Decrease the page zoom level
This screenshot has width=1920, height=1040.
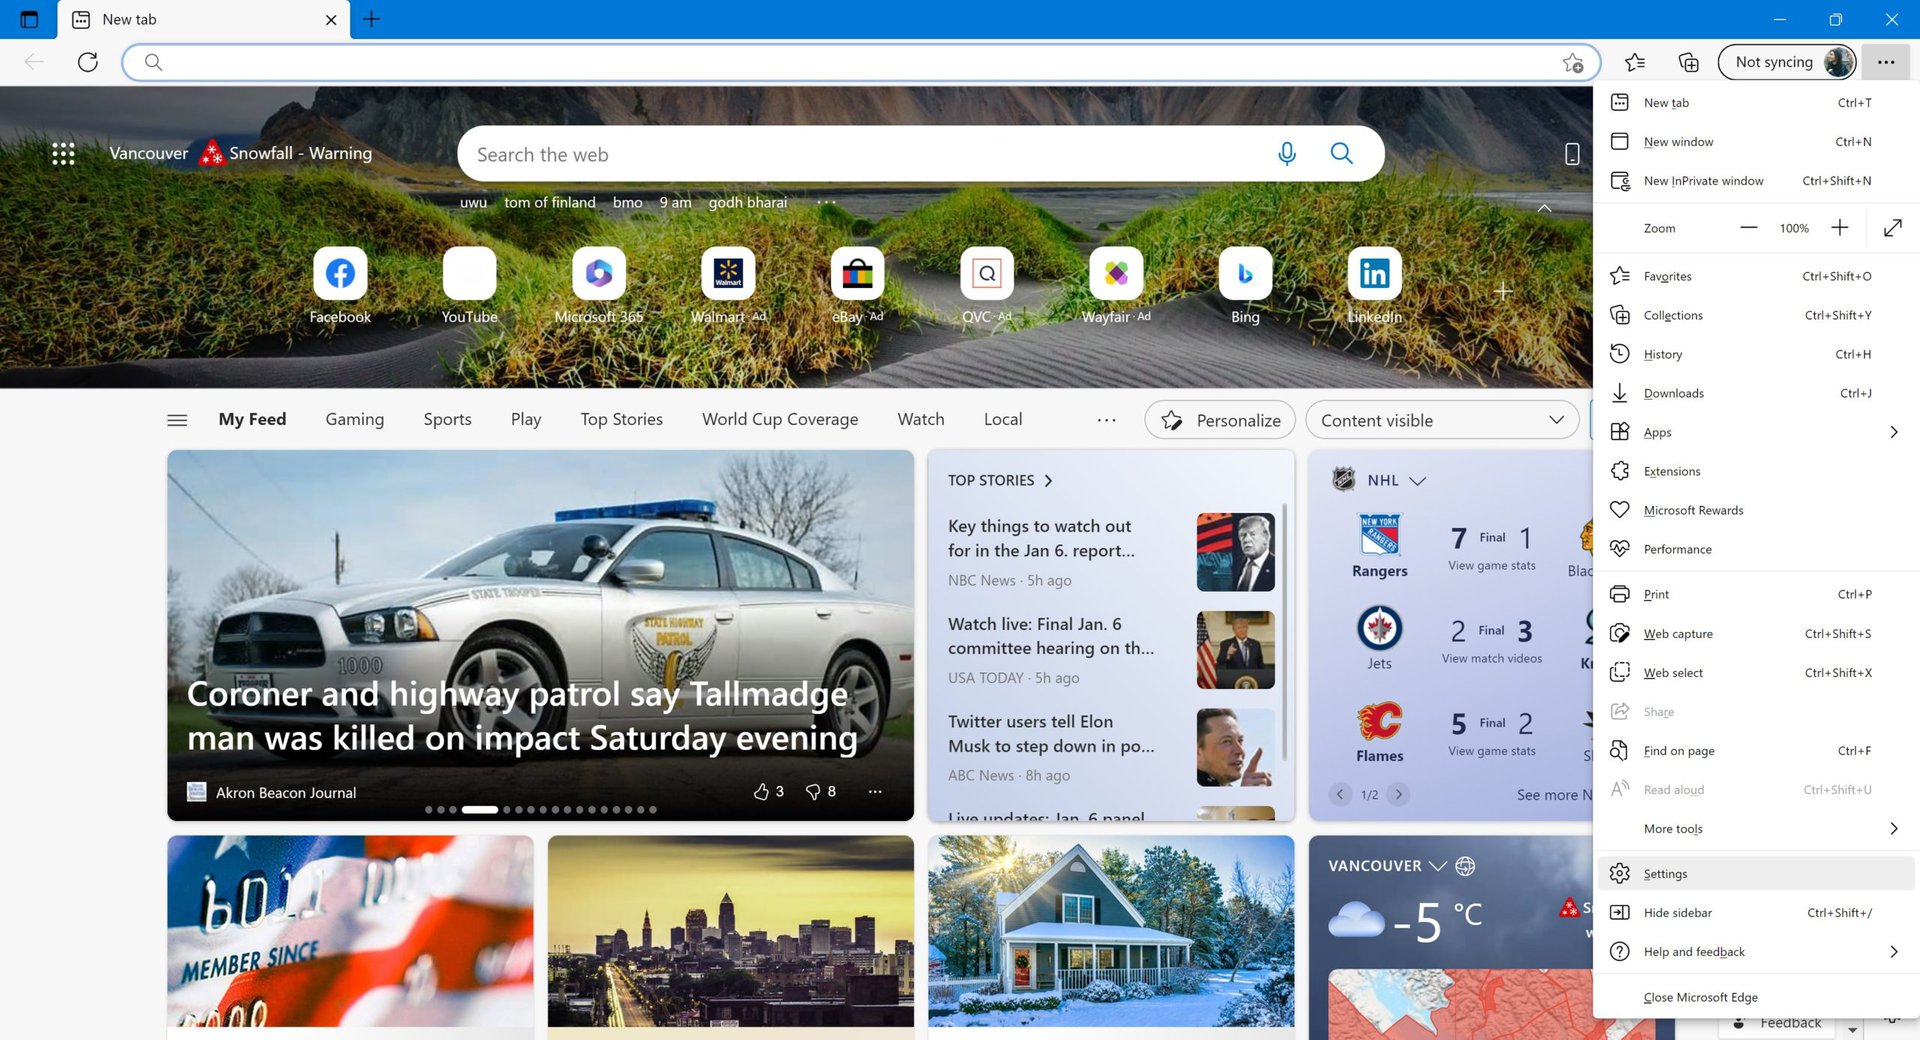click(x=1748, y=228)
